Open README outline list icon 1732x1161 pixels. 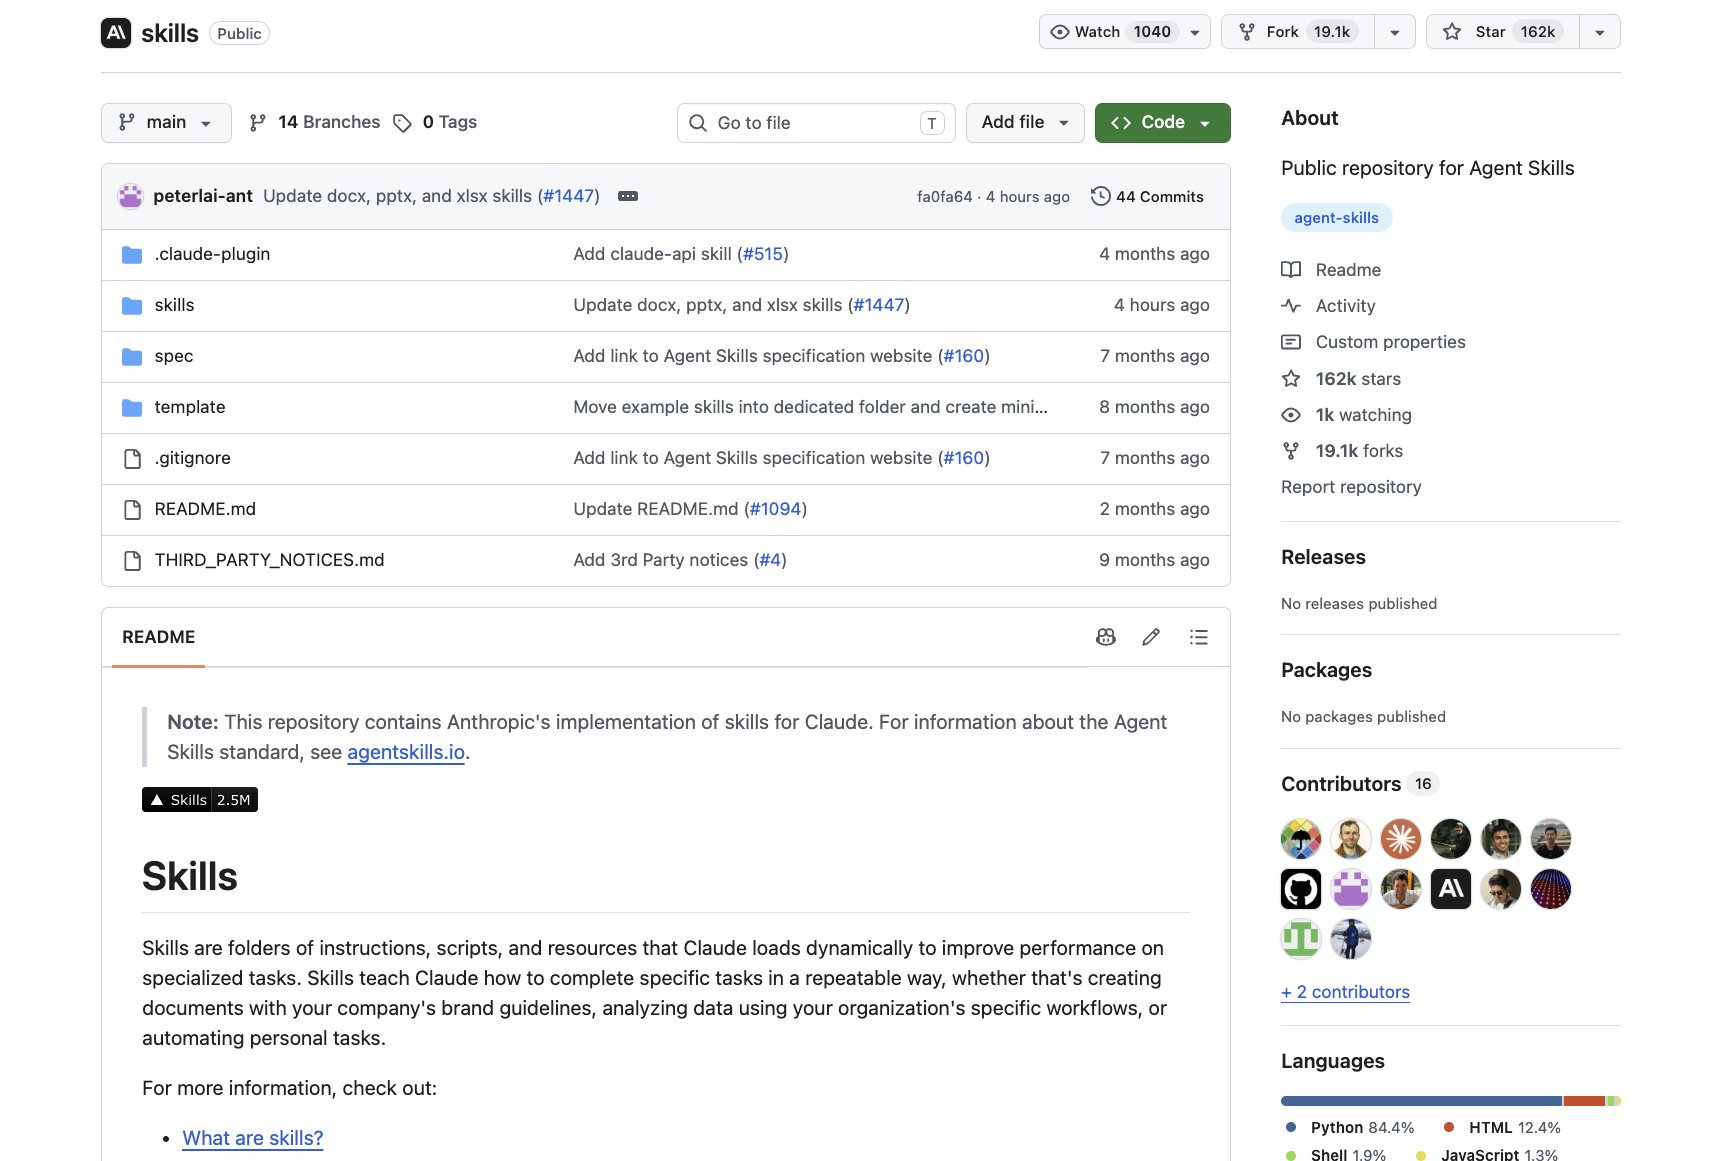[1198, 637]
